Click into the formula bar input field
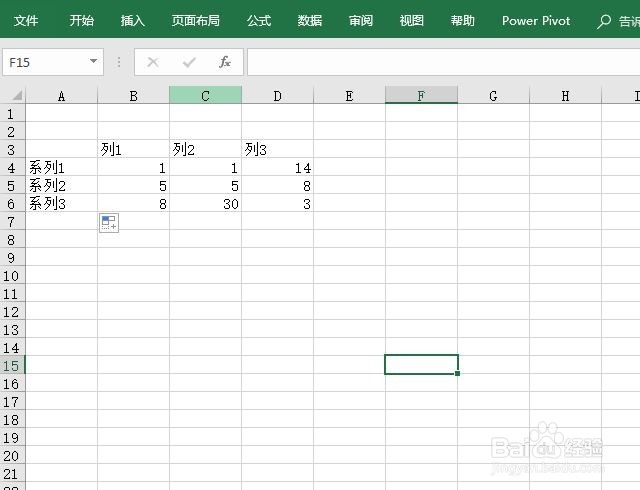Viewport: 640px width, 490px height. [x=444, y=62]
